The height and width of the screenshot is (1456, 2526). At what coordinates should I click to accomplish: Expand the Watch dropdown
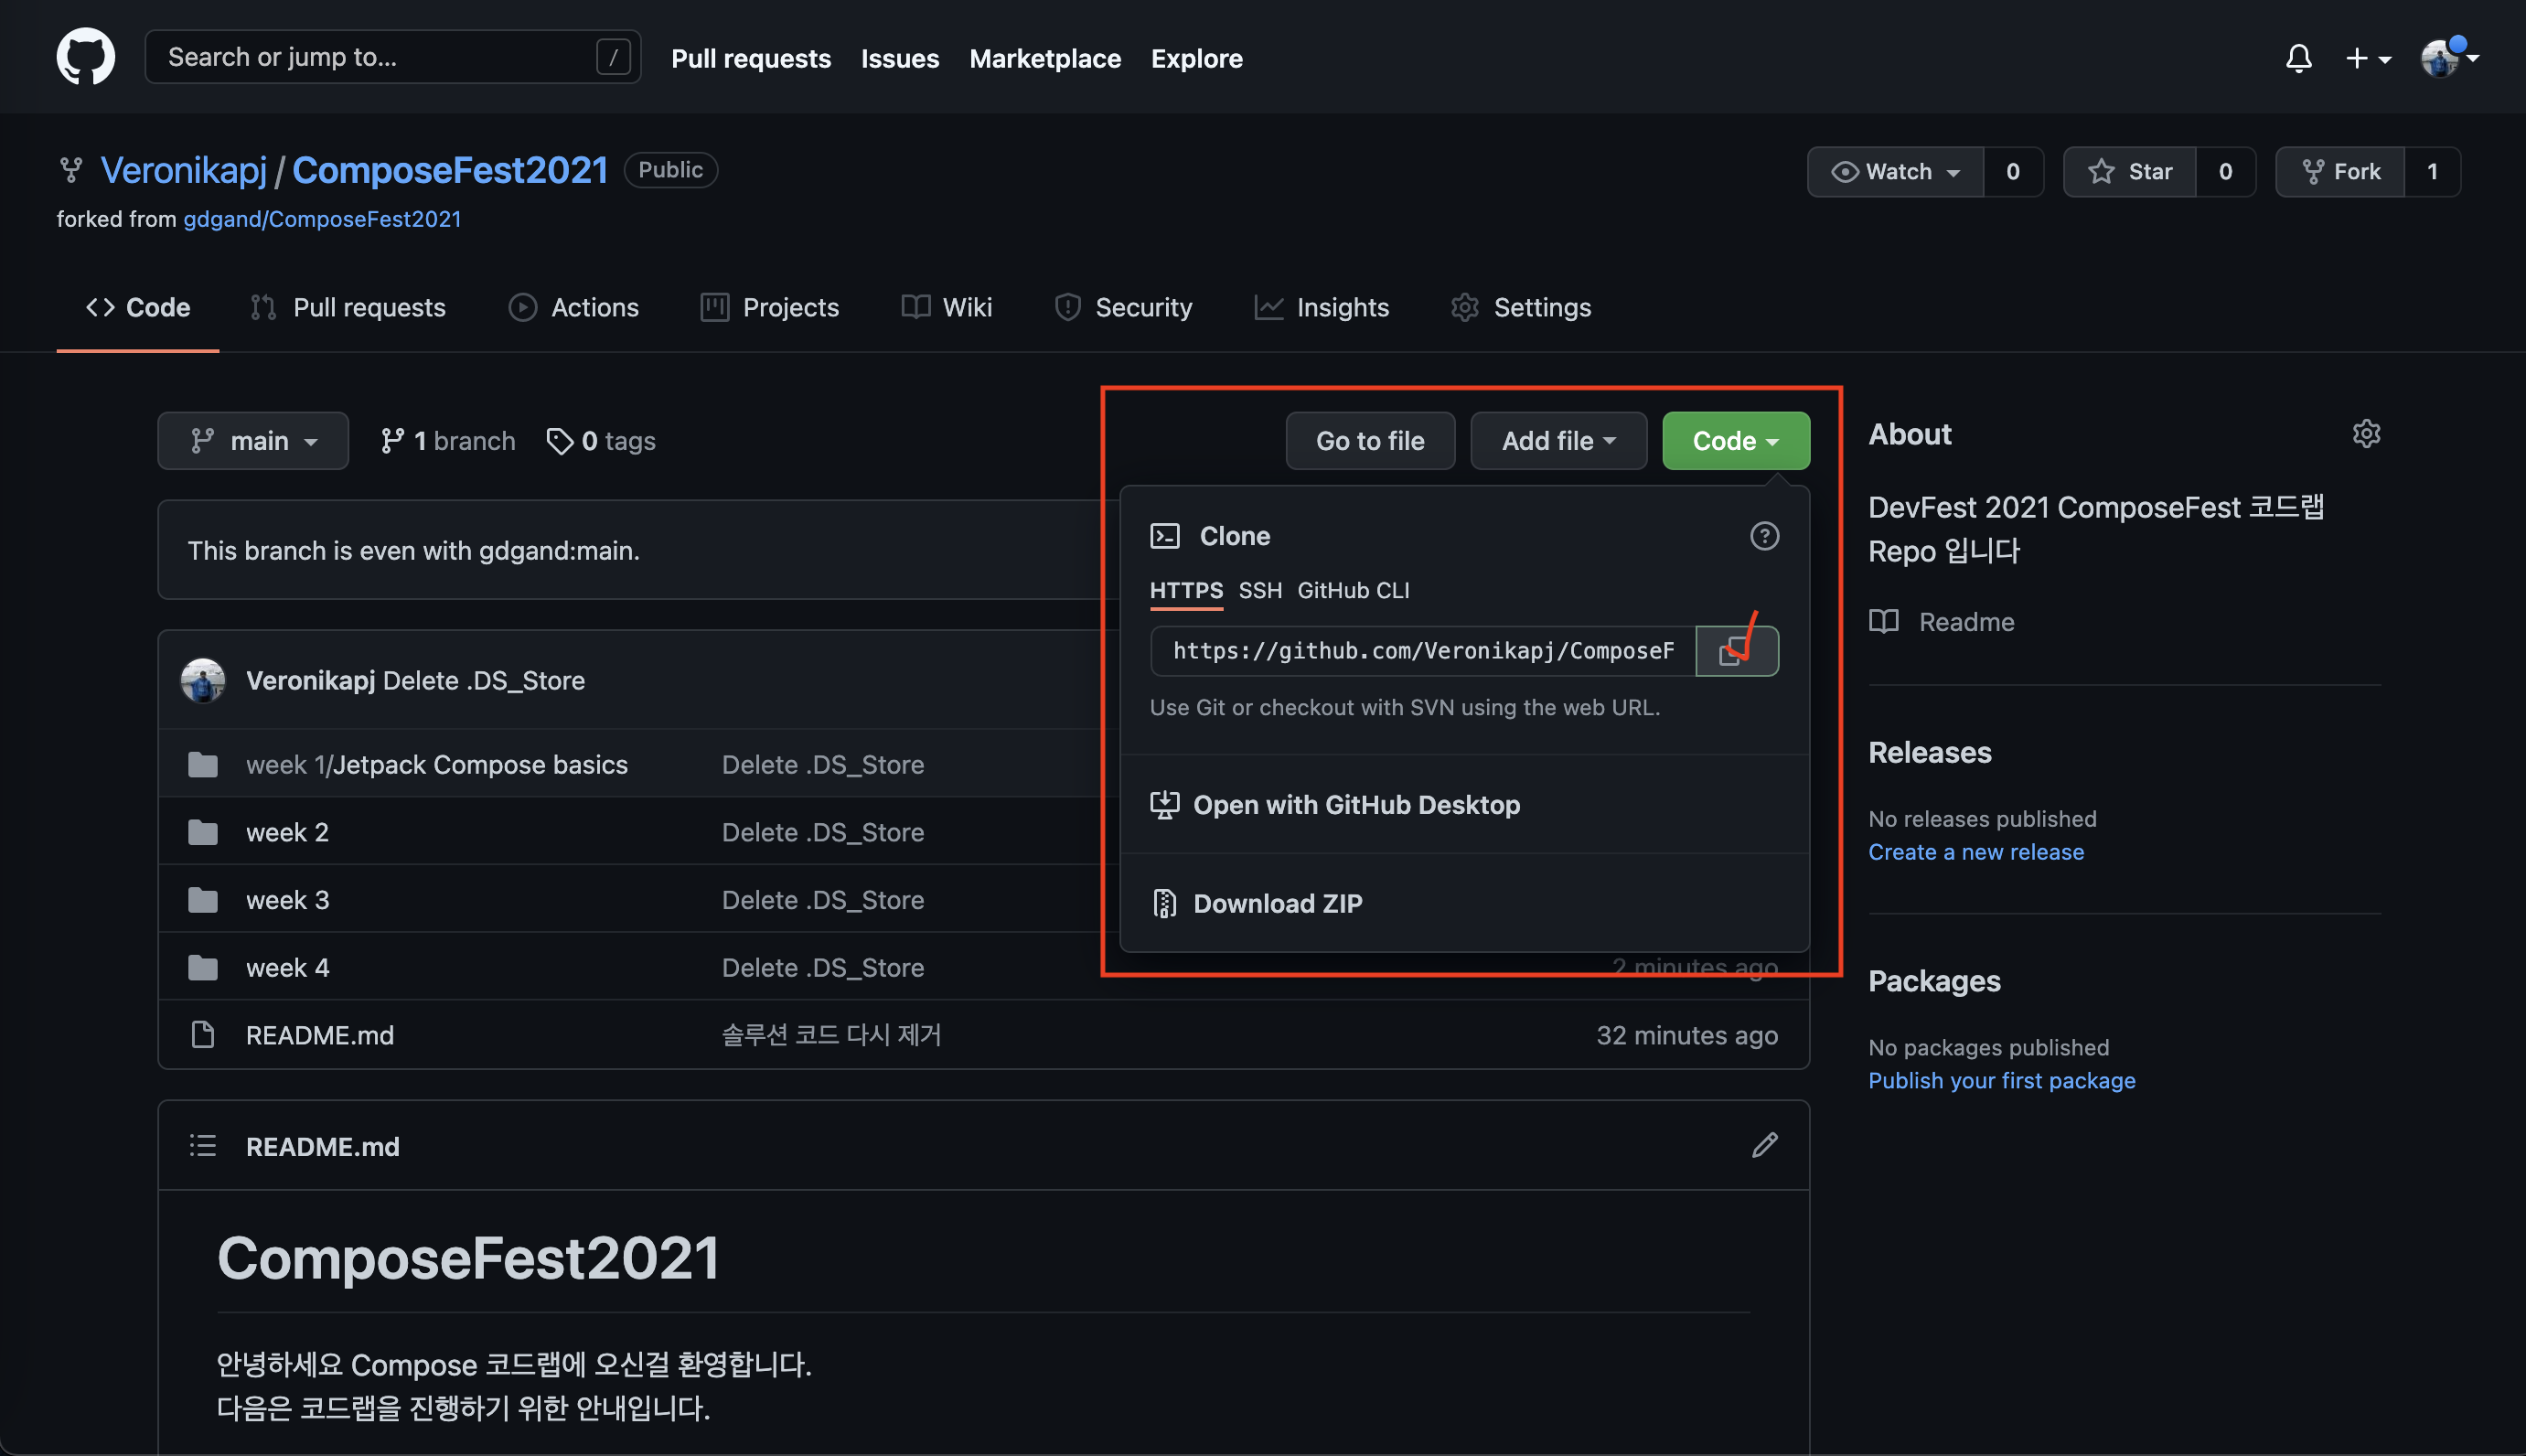coord(1895,172)
